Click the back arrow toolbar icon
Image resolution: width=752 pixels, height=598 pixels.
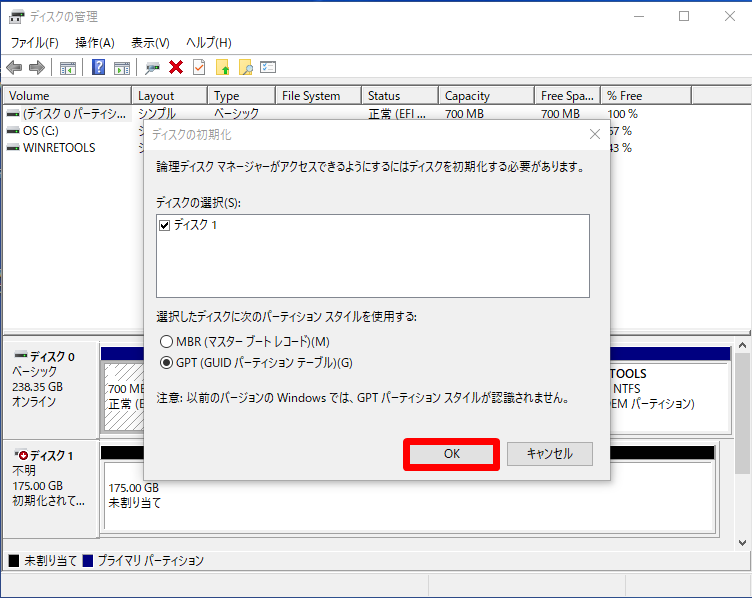14,67
